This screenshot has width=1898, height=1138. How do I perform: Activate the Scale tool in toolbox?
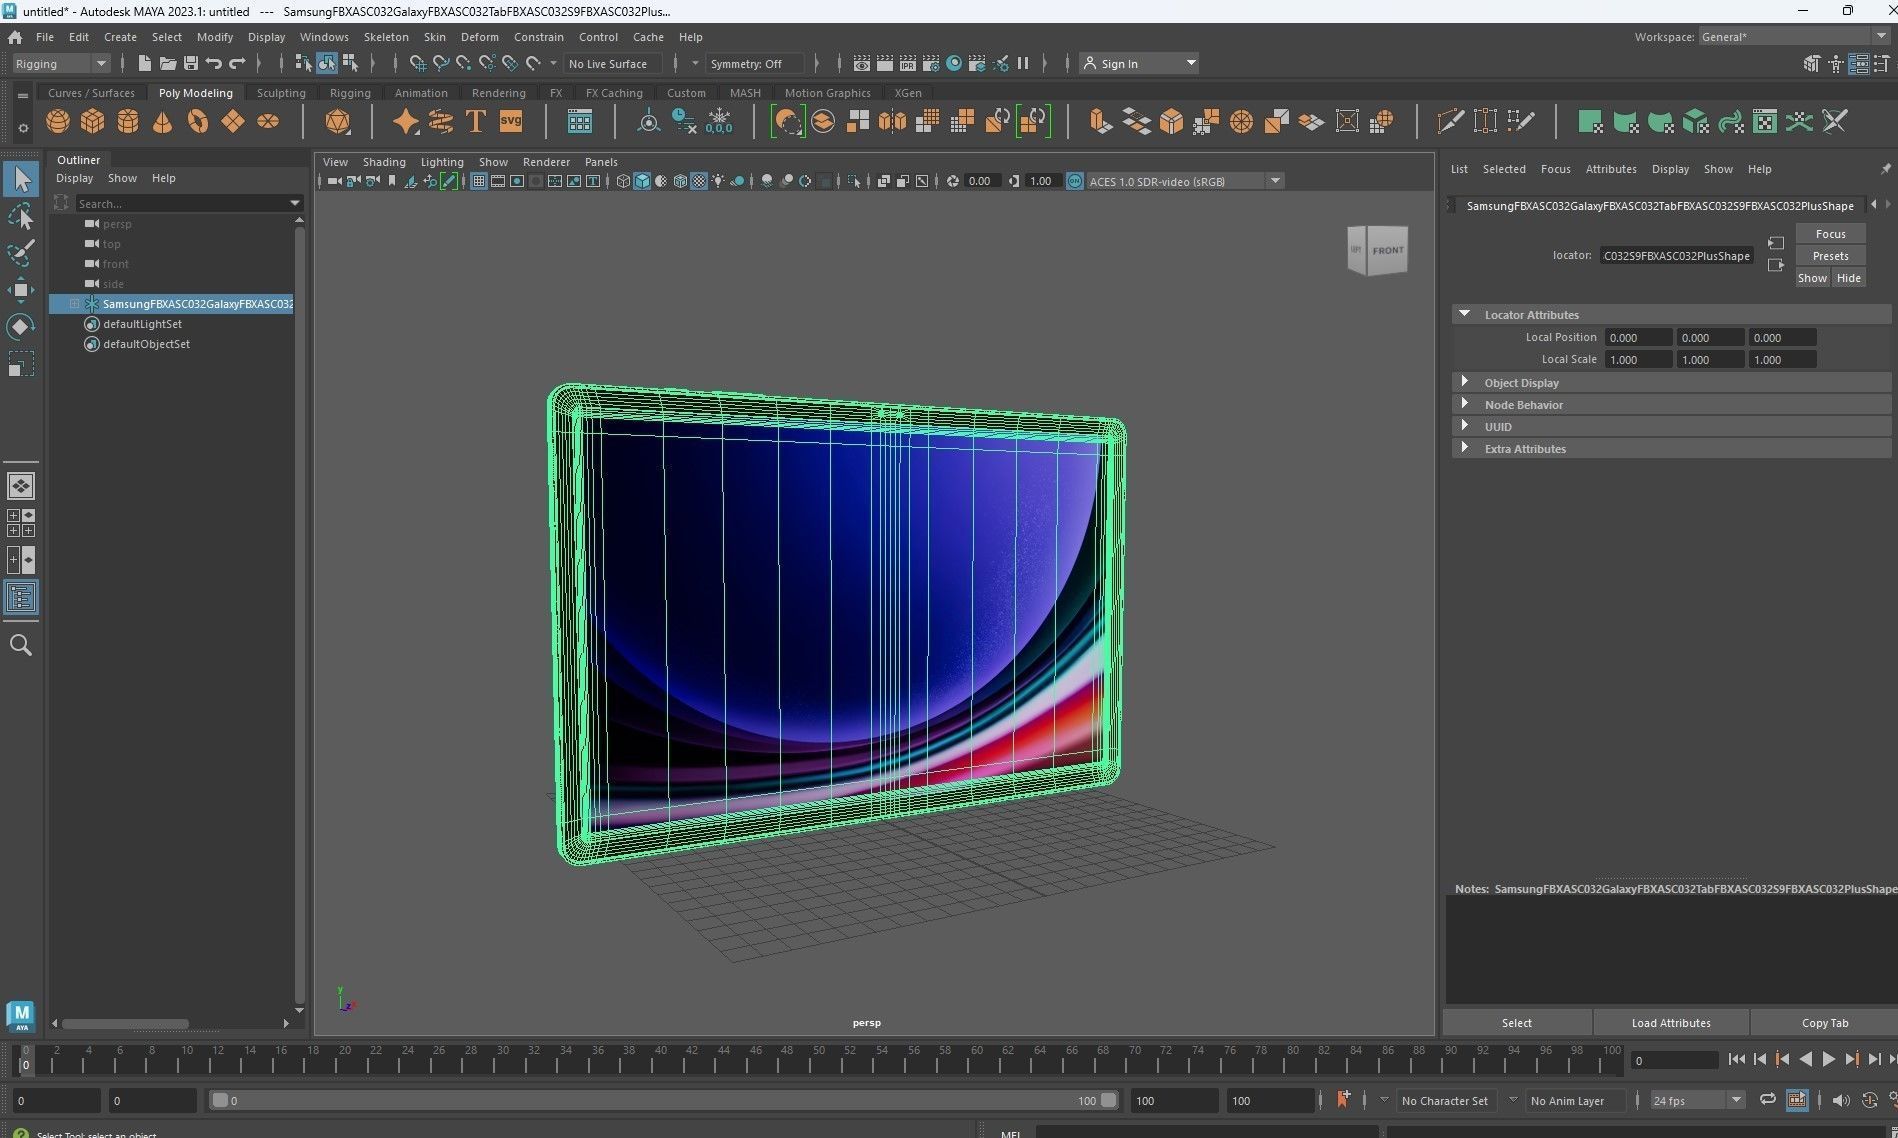click(21, 363)
